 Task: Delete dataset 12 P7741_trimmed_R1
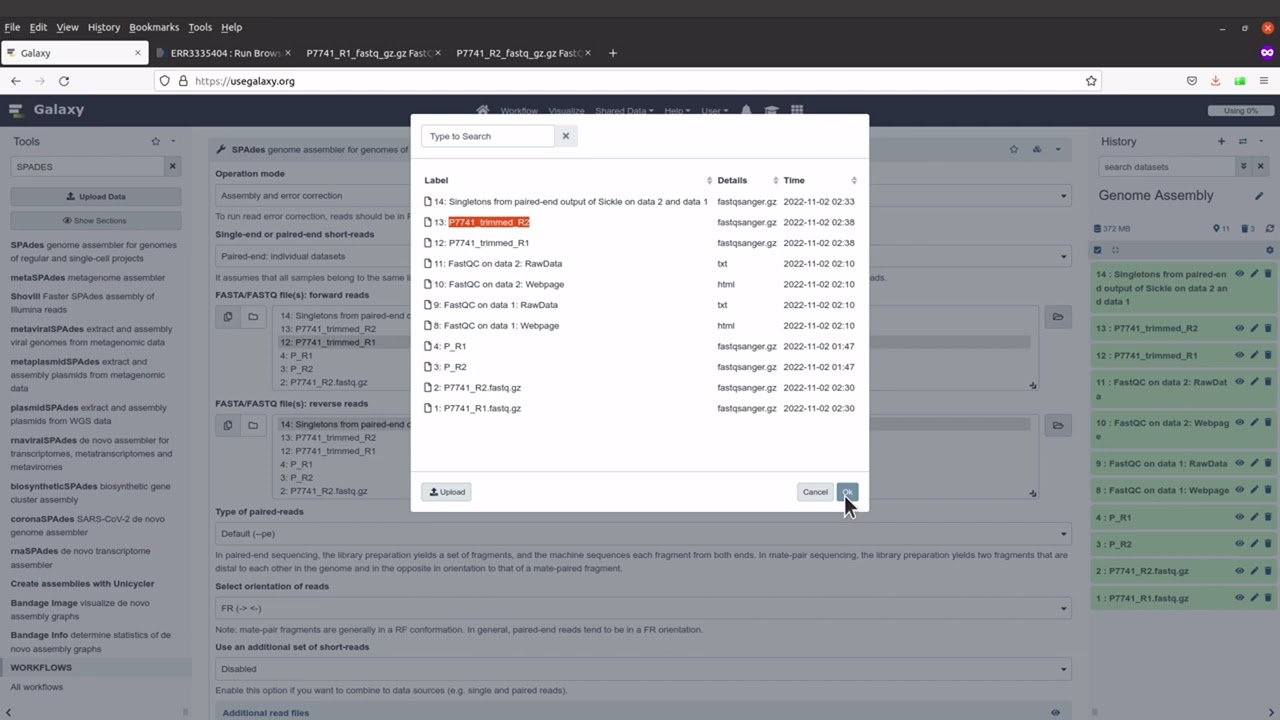(x=1268, y=355)
